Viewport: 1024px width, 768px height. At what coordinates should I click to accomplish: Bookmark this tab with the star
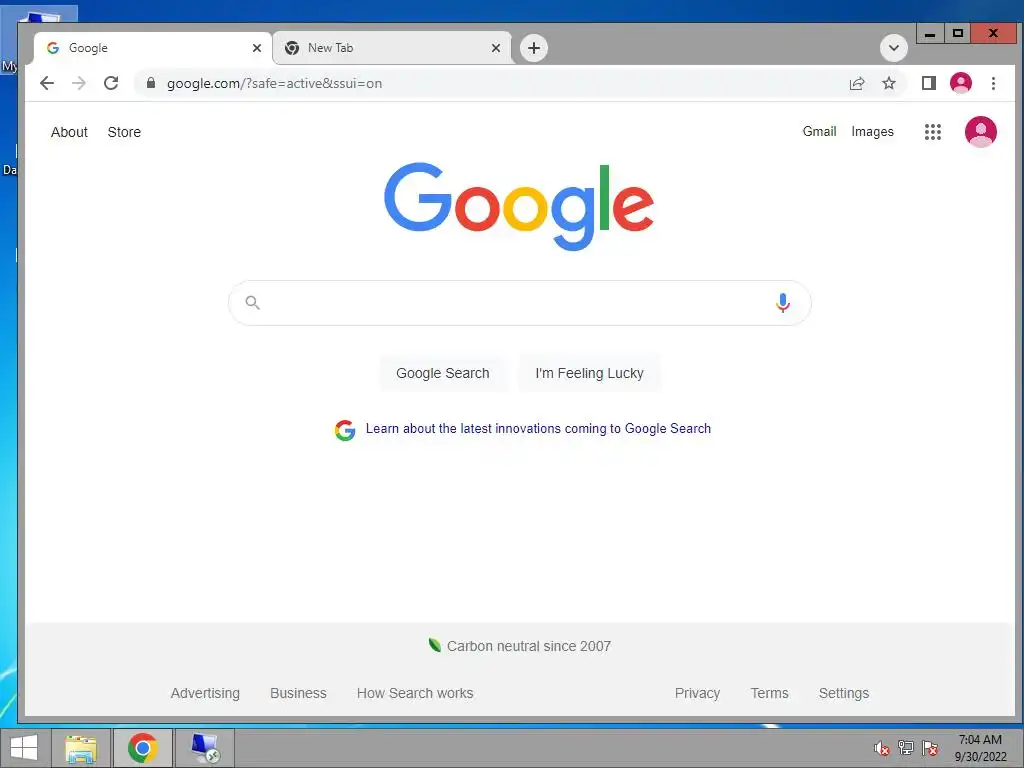[x=889, y=83]
